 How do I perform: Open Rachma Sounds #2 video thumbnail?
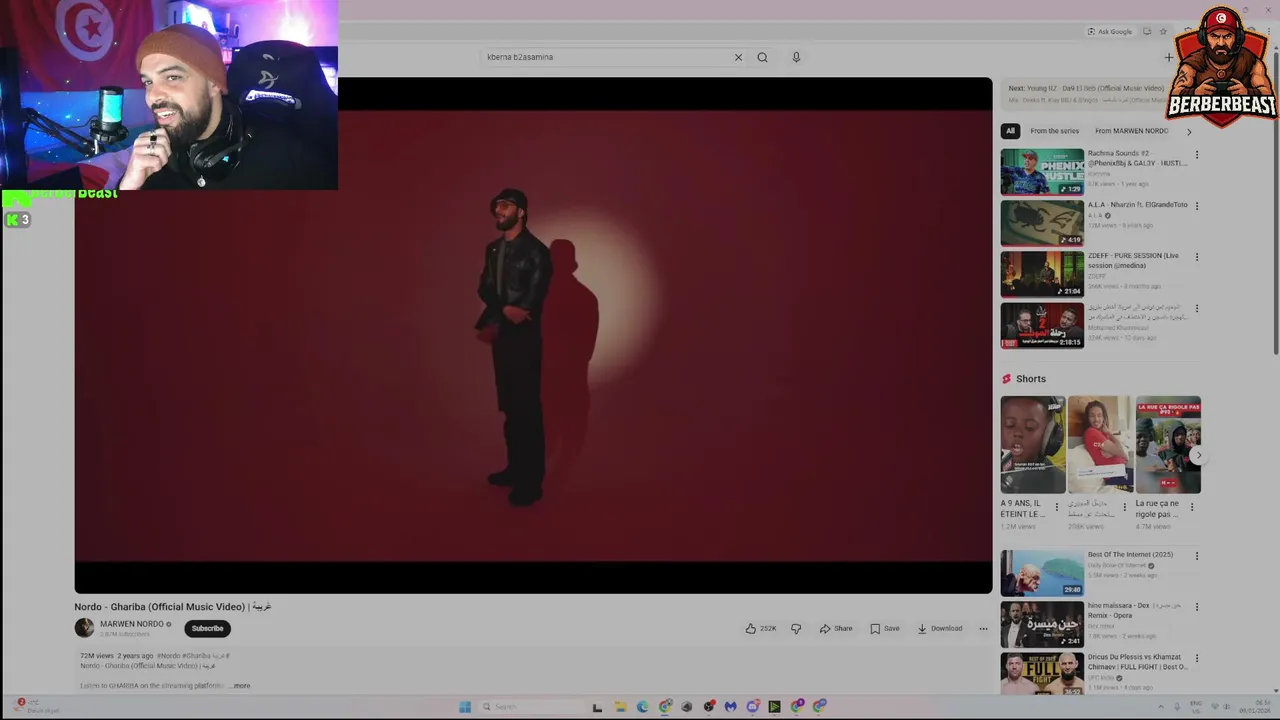tap(1042, 172)
